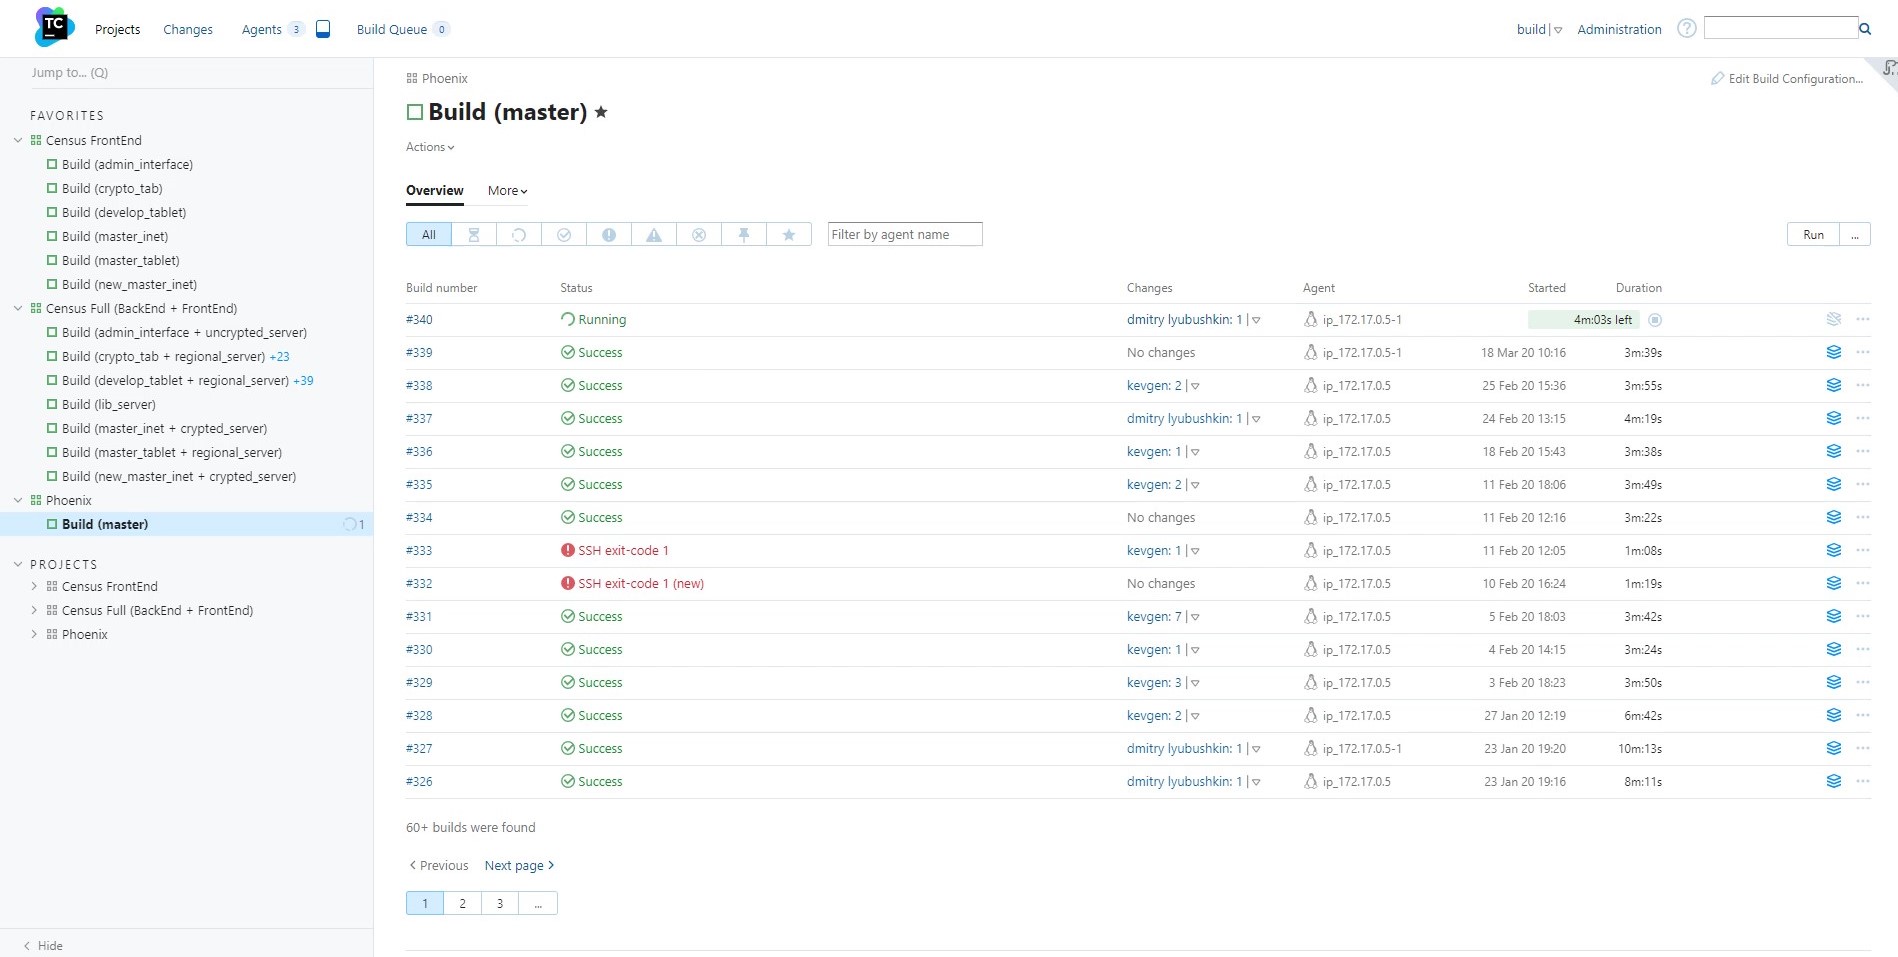Hide the sidebar
This screenshot has width=1898, height=957.
click(x=43, y=945)
